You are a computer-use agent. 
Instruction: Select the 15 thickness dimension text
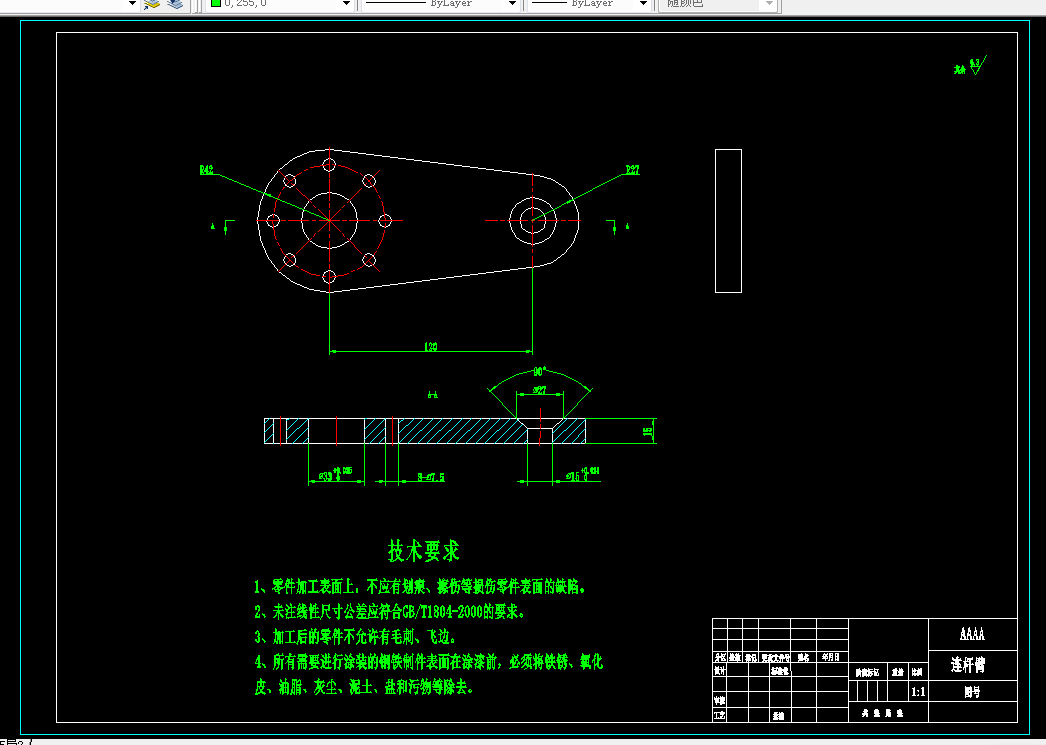(648, 432)
